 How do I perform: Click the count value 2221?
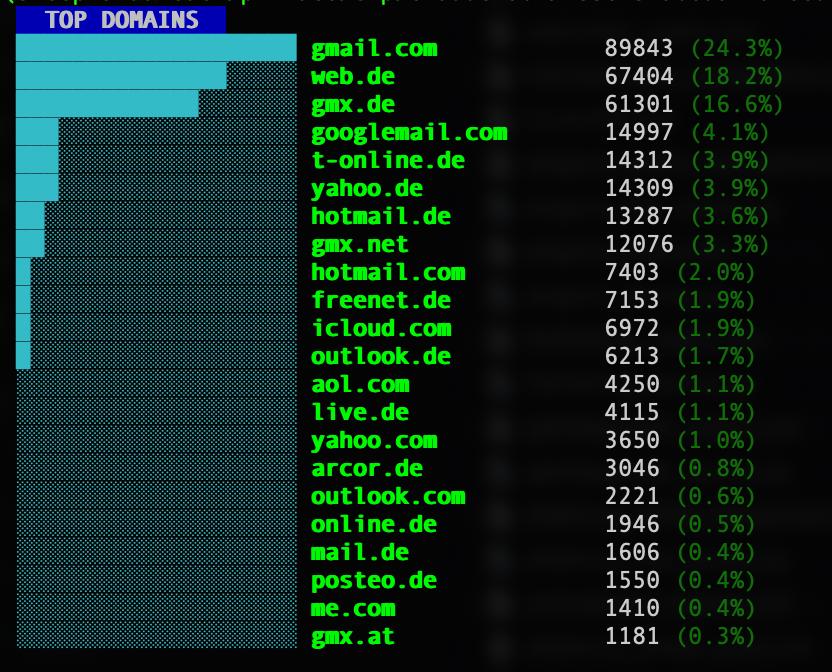click(632, 496)
